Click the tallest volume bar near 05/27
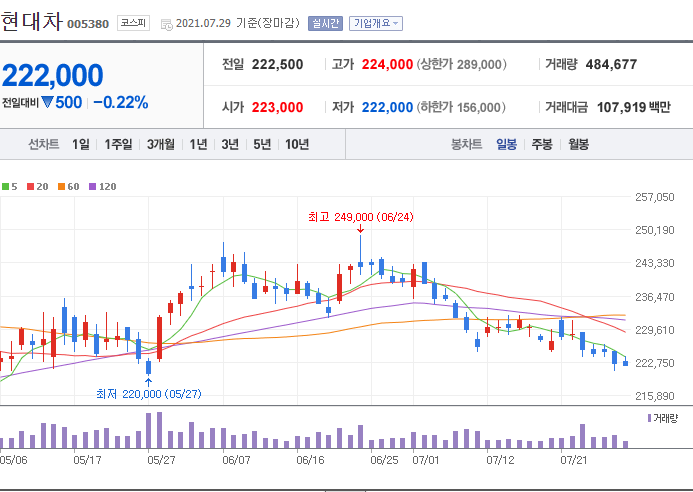This screenshot has height=492, width=693. point(160,430)
